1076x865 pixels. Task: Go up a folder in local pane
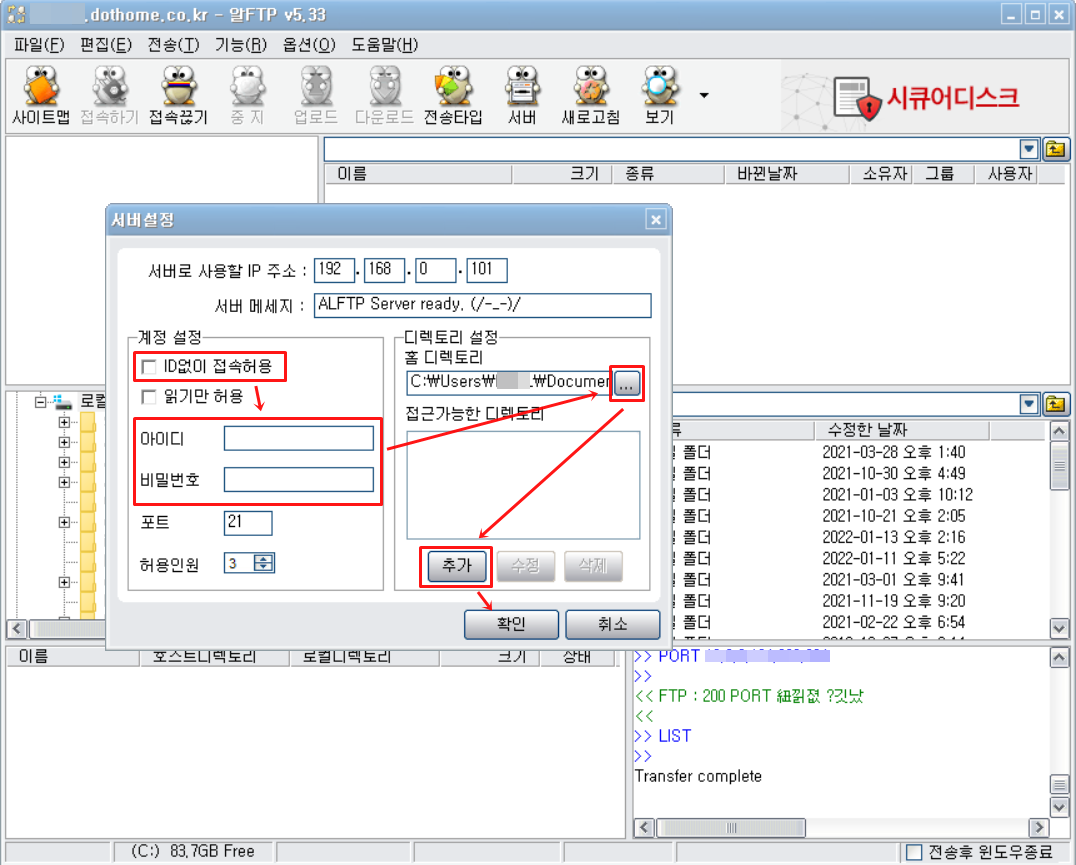[1055, 404]
